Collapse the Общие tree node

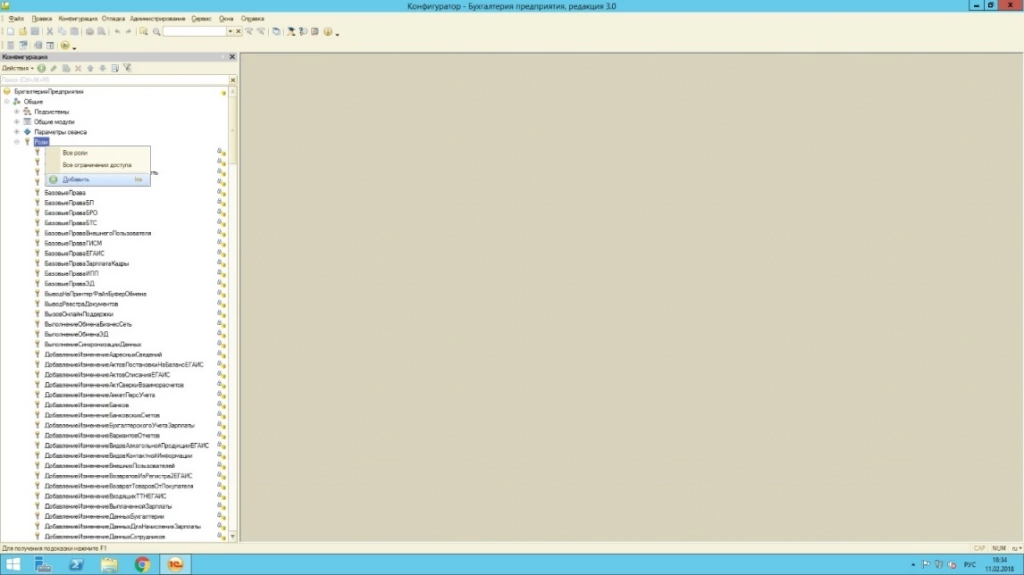pyautogui.click(x=7, y=102)
